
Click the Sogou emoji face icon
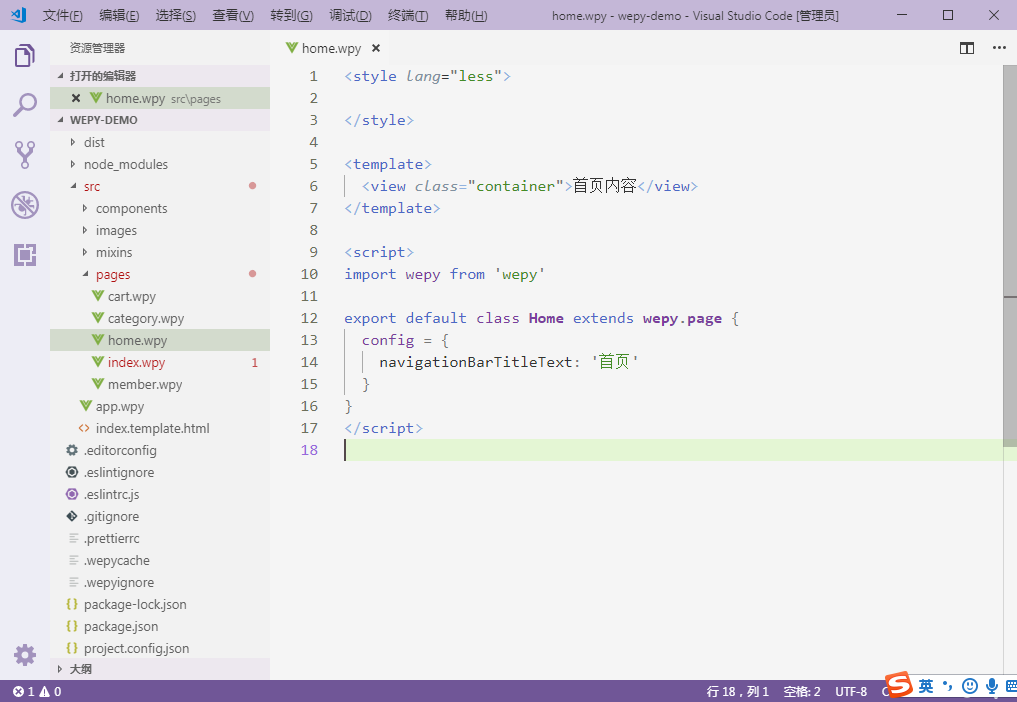pyautogui.click(x=970, y=686)
